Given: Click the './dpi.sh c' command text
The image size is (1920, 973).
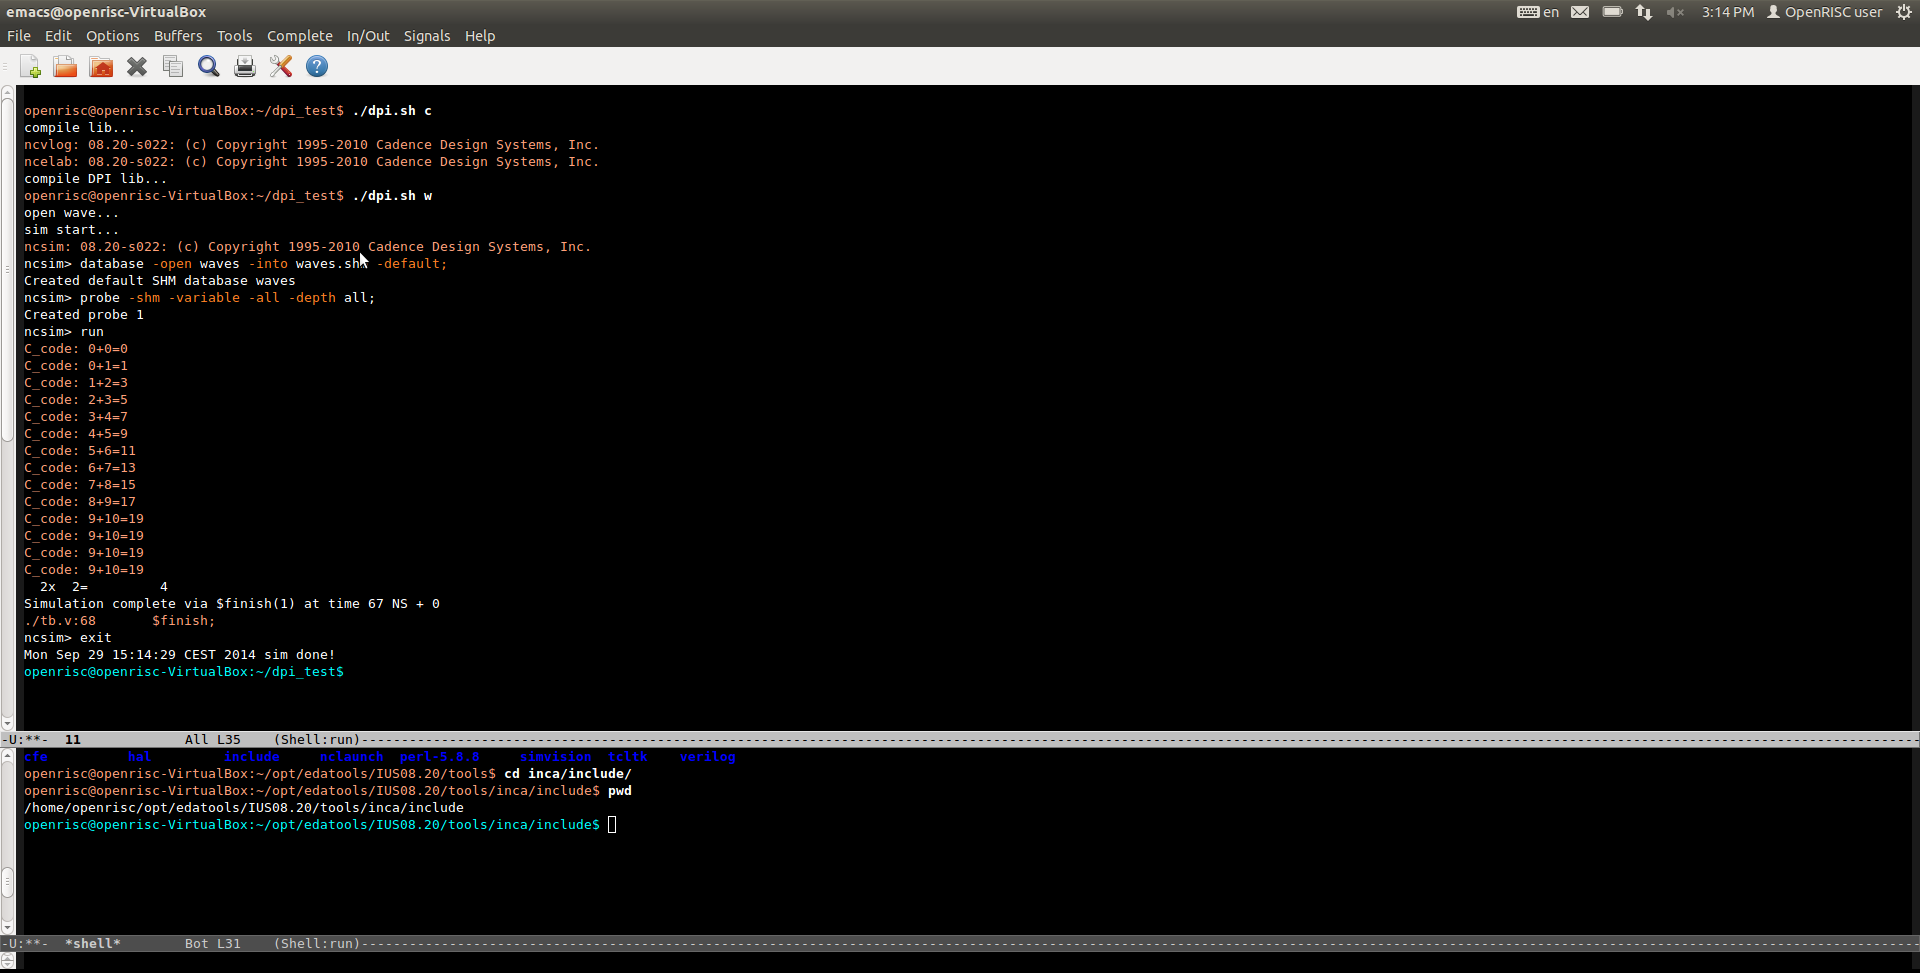Looking at the screenshot, I should (x=392, y=111).
